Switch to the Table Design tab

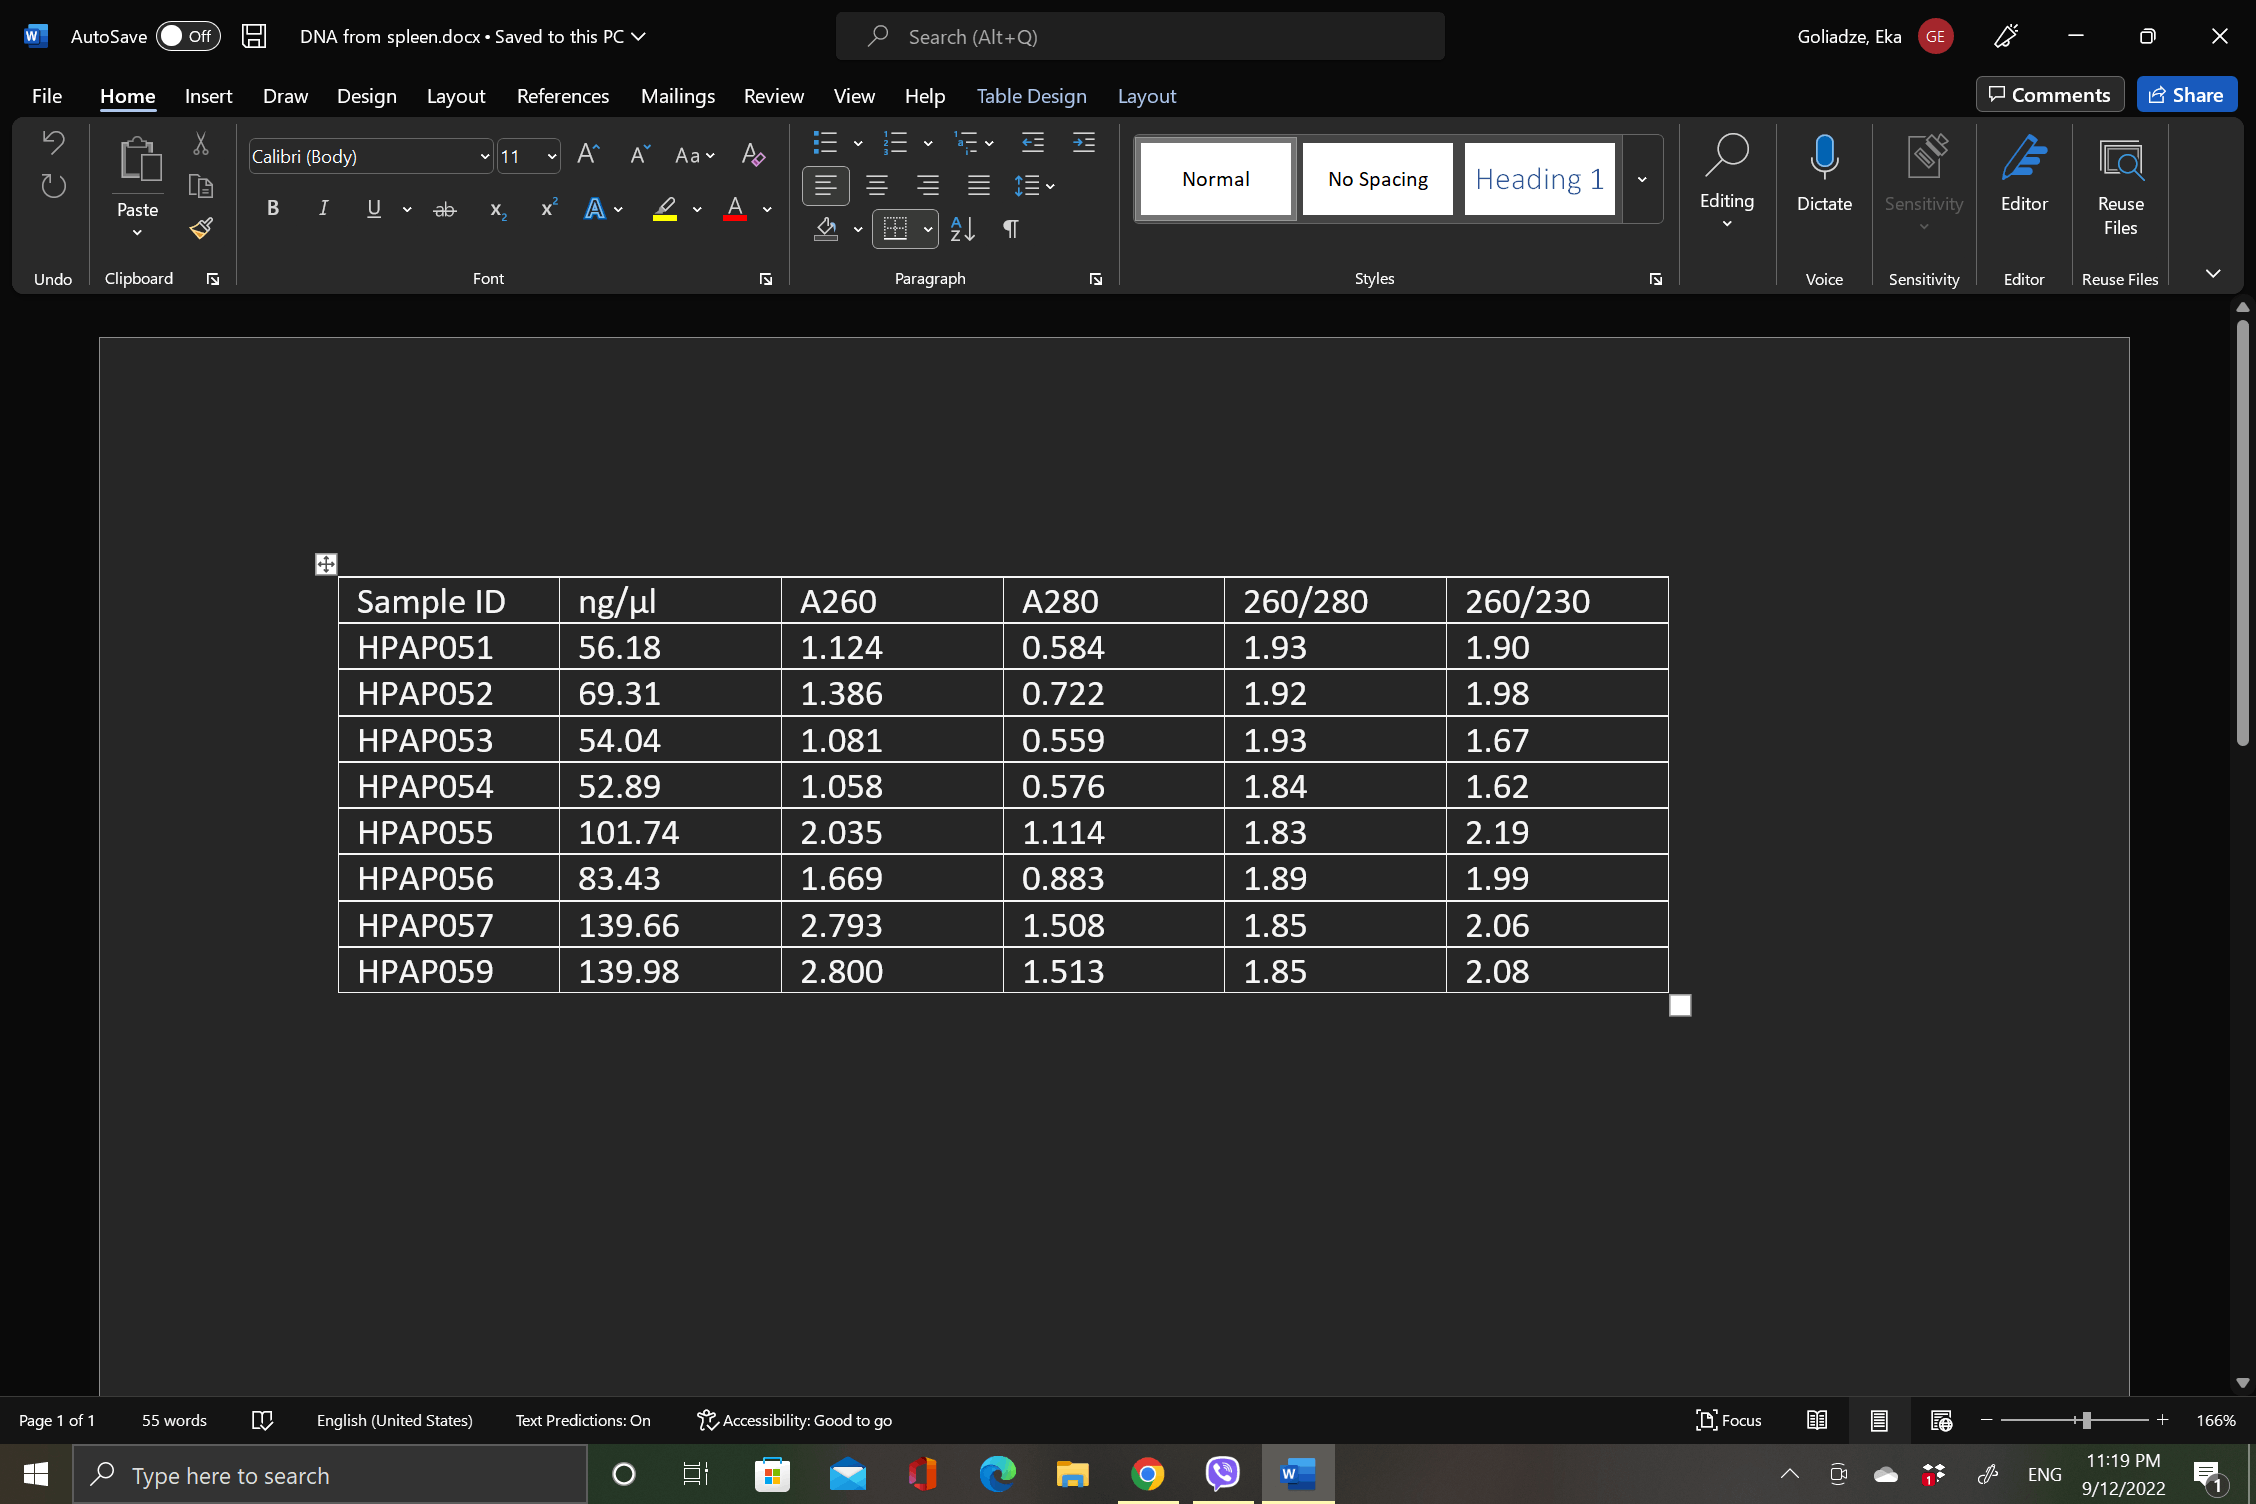tap(1031, 95)
